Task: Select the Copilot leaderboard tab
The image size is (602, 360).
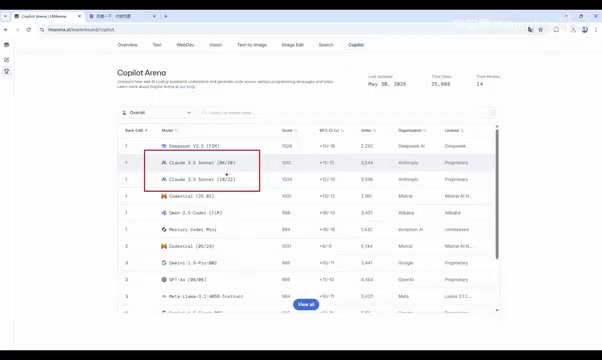Action: pyautogui.click(x=356, y=45)
